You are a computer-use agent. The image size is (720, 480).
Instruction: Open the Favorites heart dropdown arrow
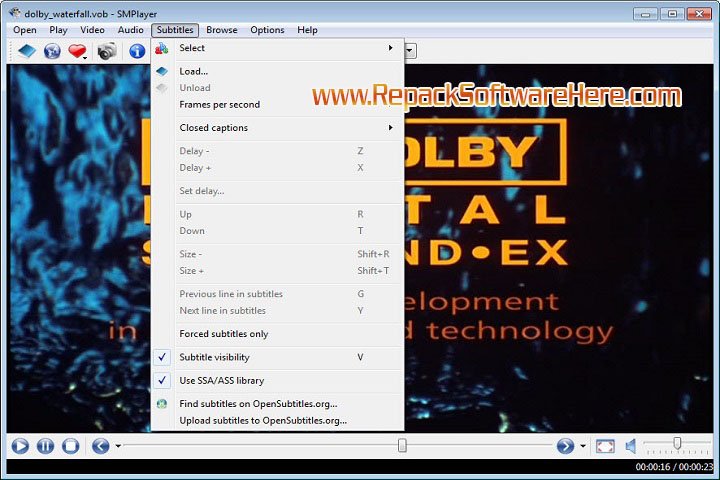(x=85, y=57)
